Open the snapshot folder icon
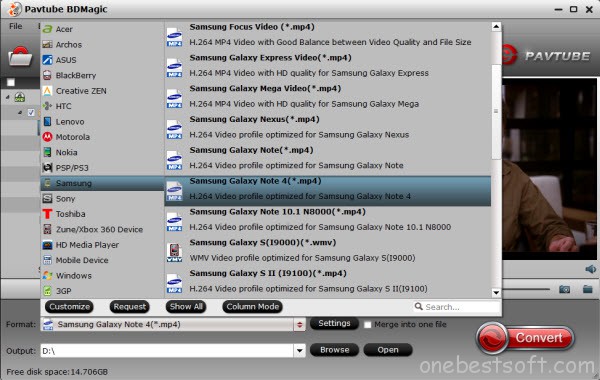The image size is (600, 380). [x=588, y=289]
